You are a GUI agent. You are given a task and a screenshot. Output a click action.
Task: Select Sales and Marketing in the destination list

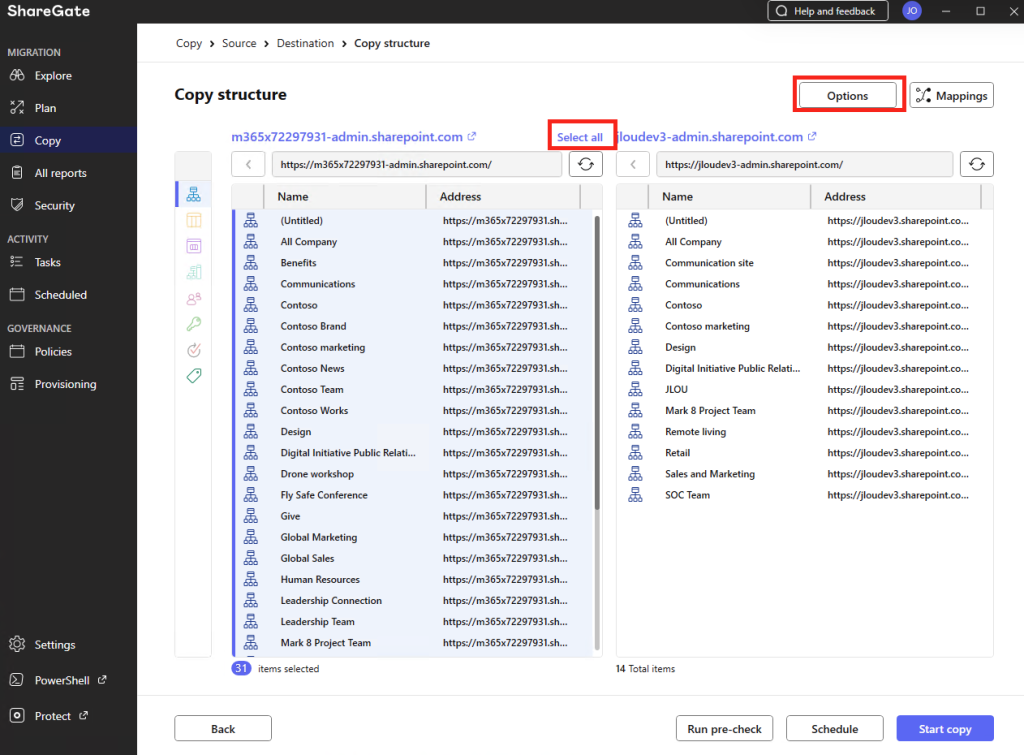pyautogui.click(x=805, y=474)
